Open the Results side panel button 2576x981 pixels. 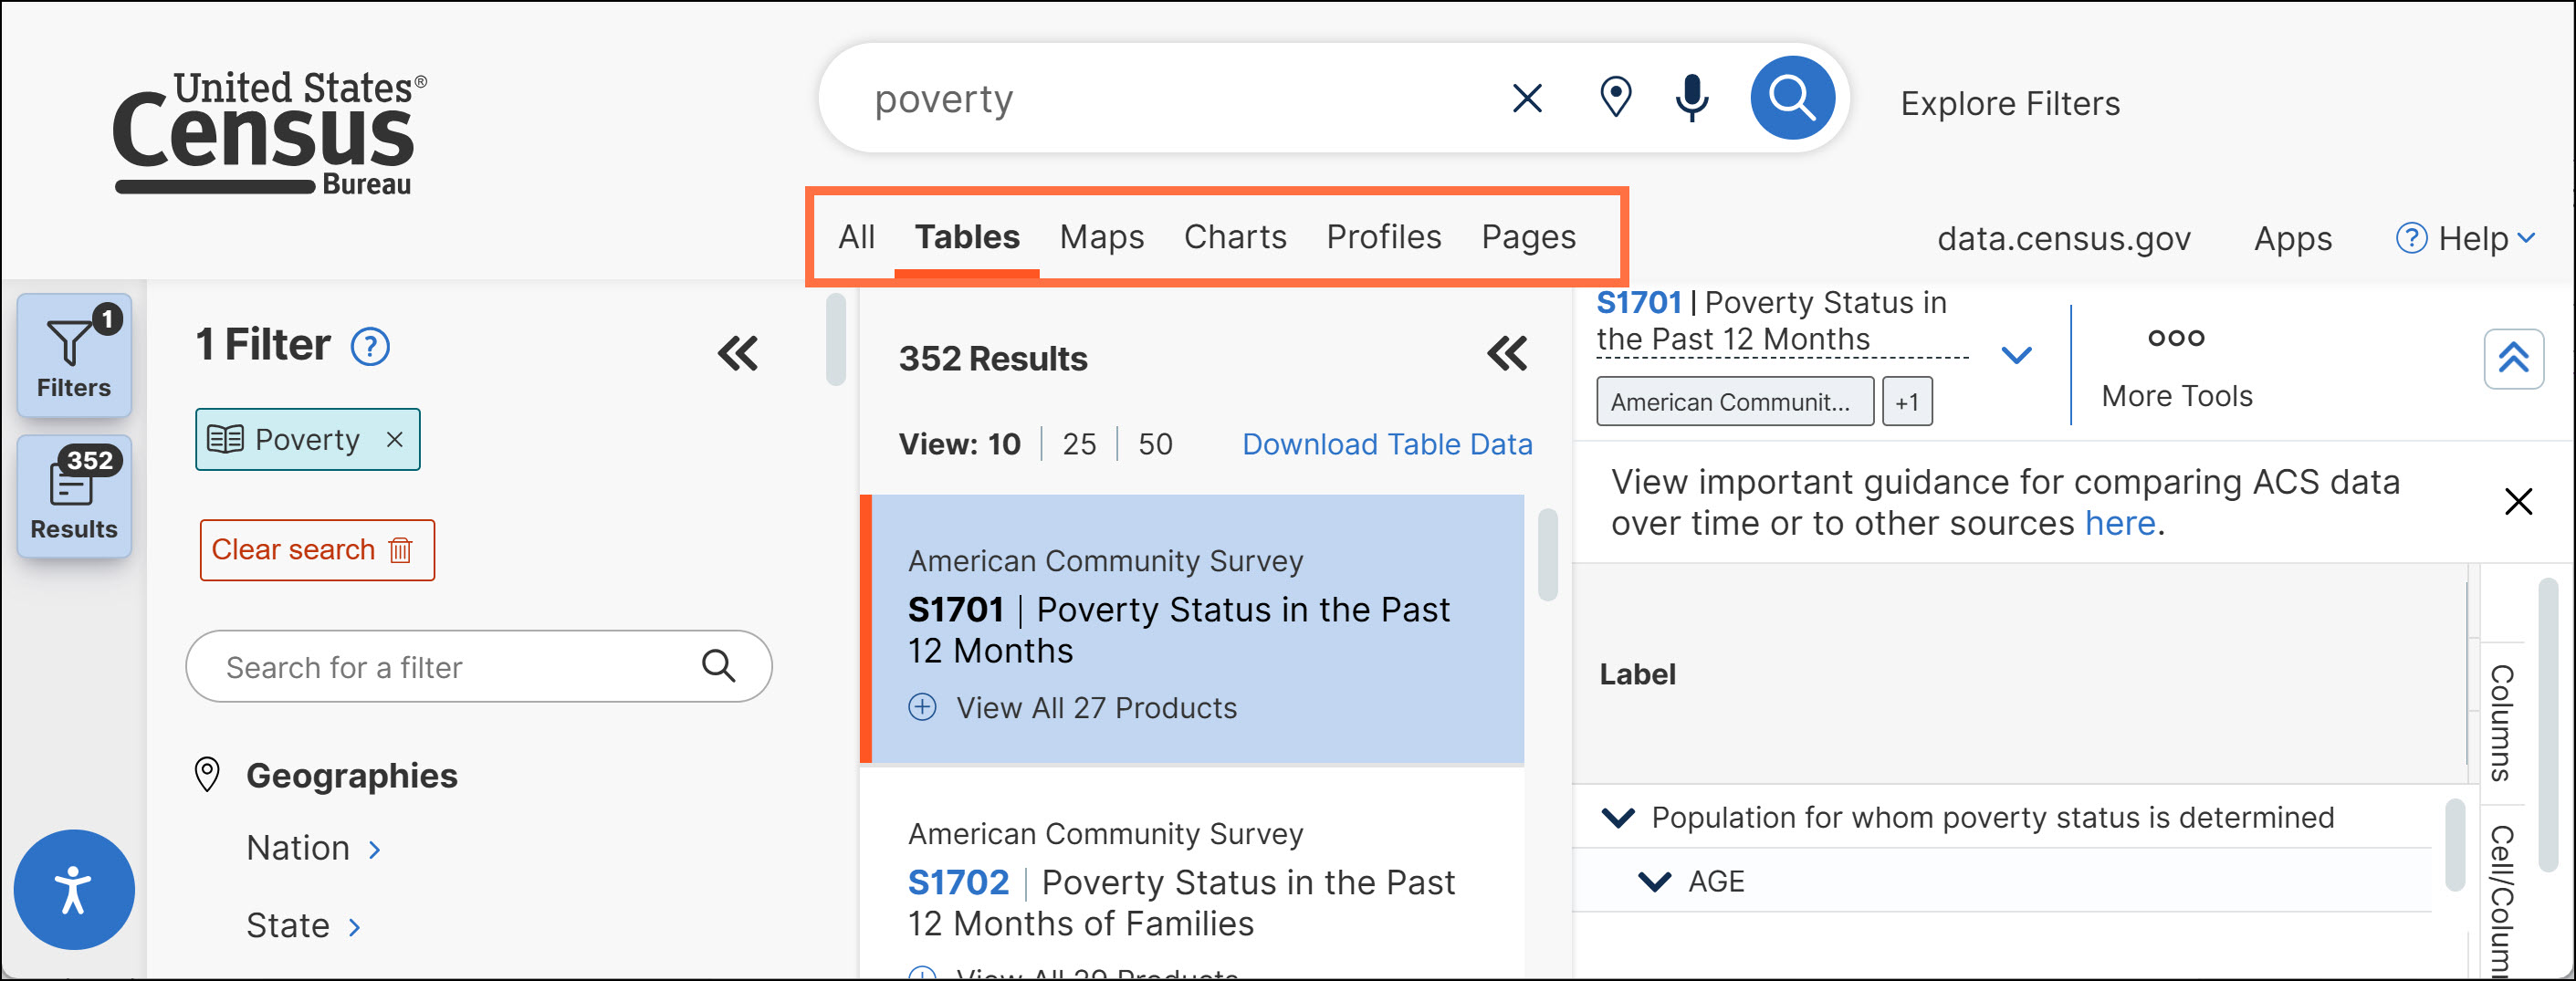pos(74,496)
